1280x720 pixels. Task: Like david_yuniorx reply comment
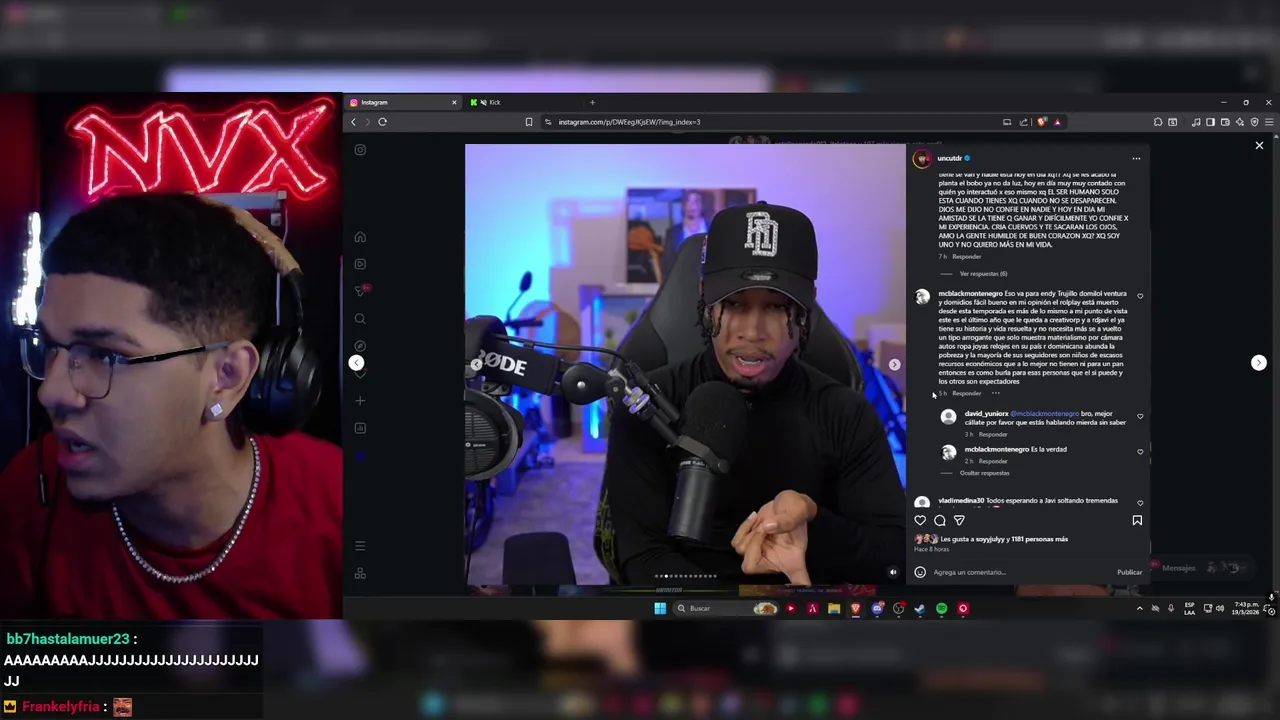(x=1140, y=416)
